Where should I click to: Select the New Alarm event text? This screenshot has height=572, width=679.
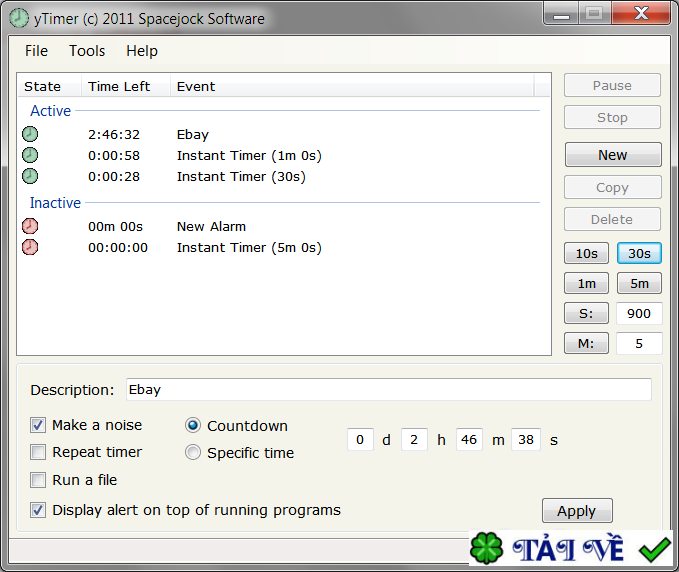pyautogui.click(x=211, y=226)
